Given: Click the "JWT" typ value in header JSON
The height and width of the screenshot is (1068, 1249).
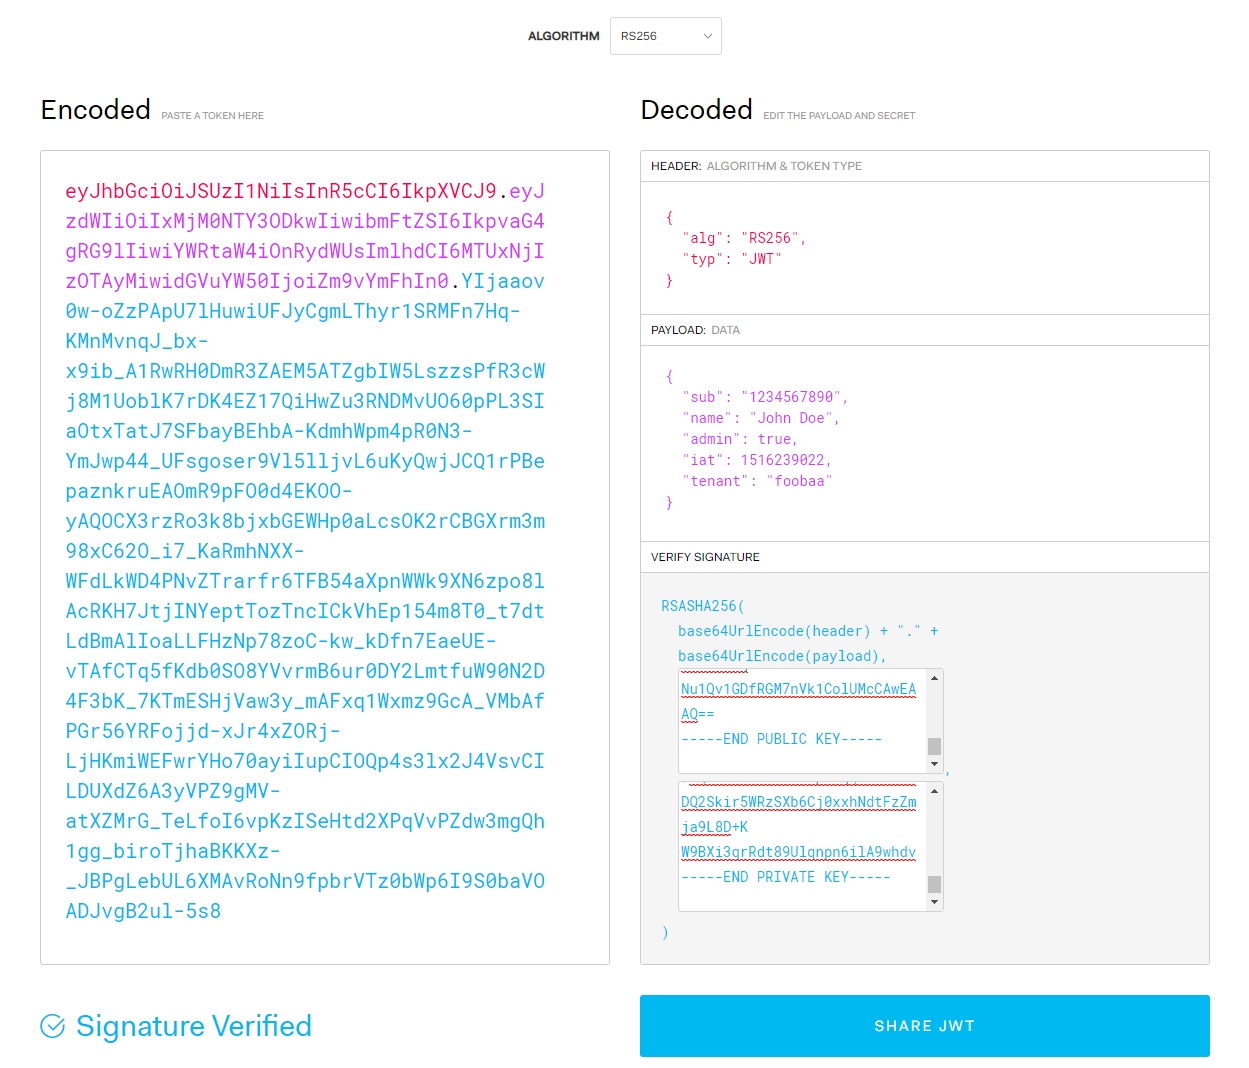Looking at the screenshot, I should tap(761, 259).
